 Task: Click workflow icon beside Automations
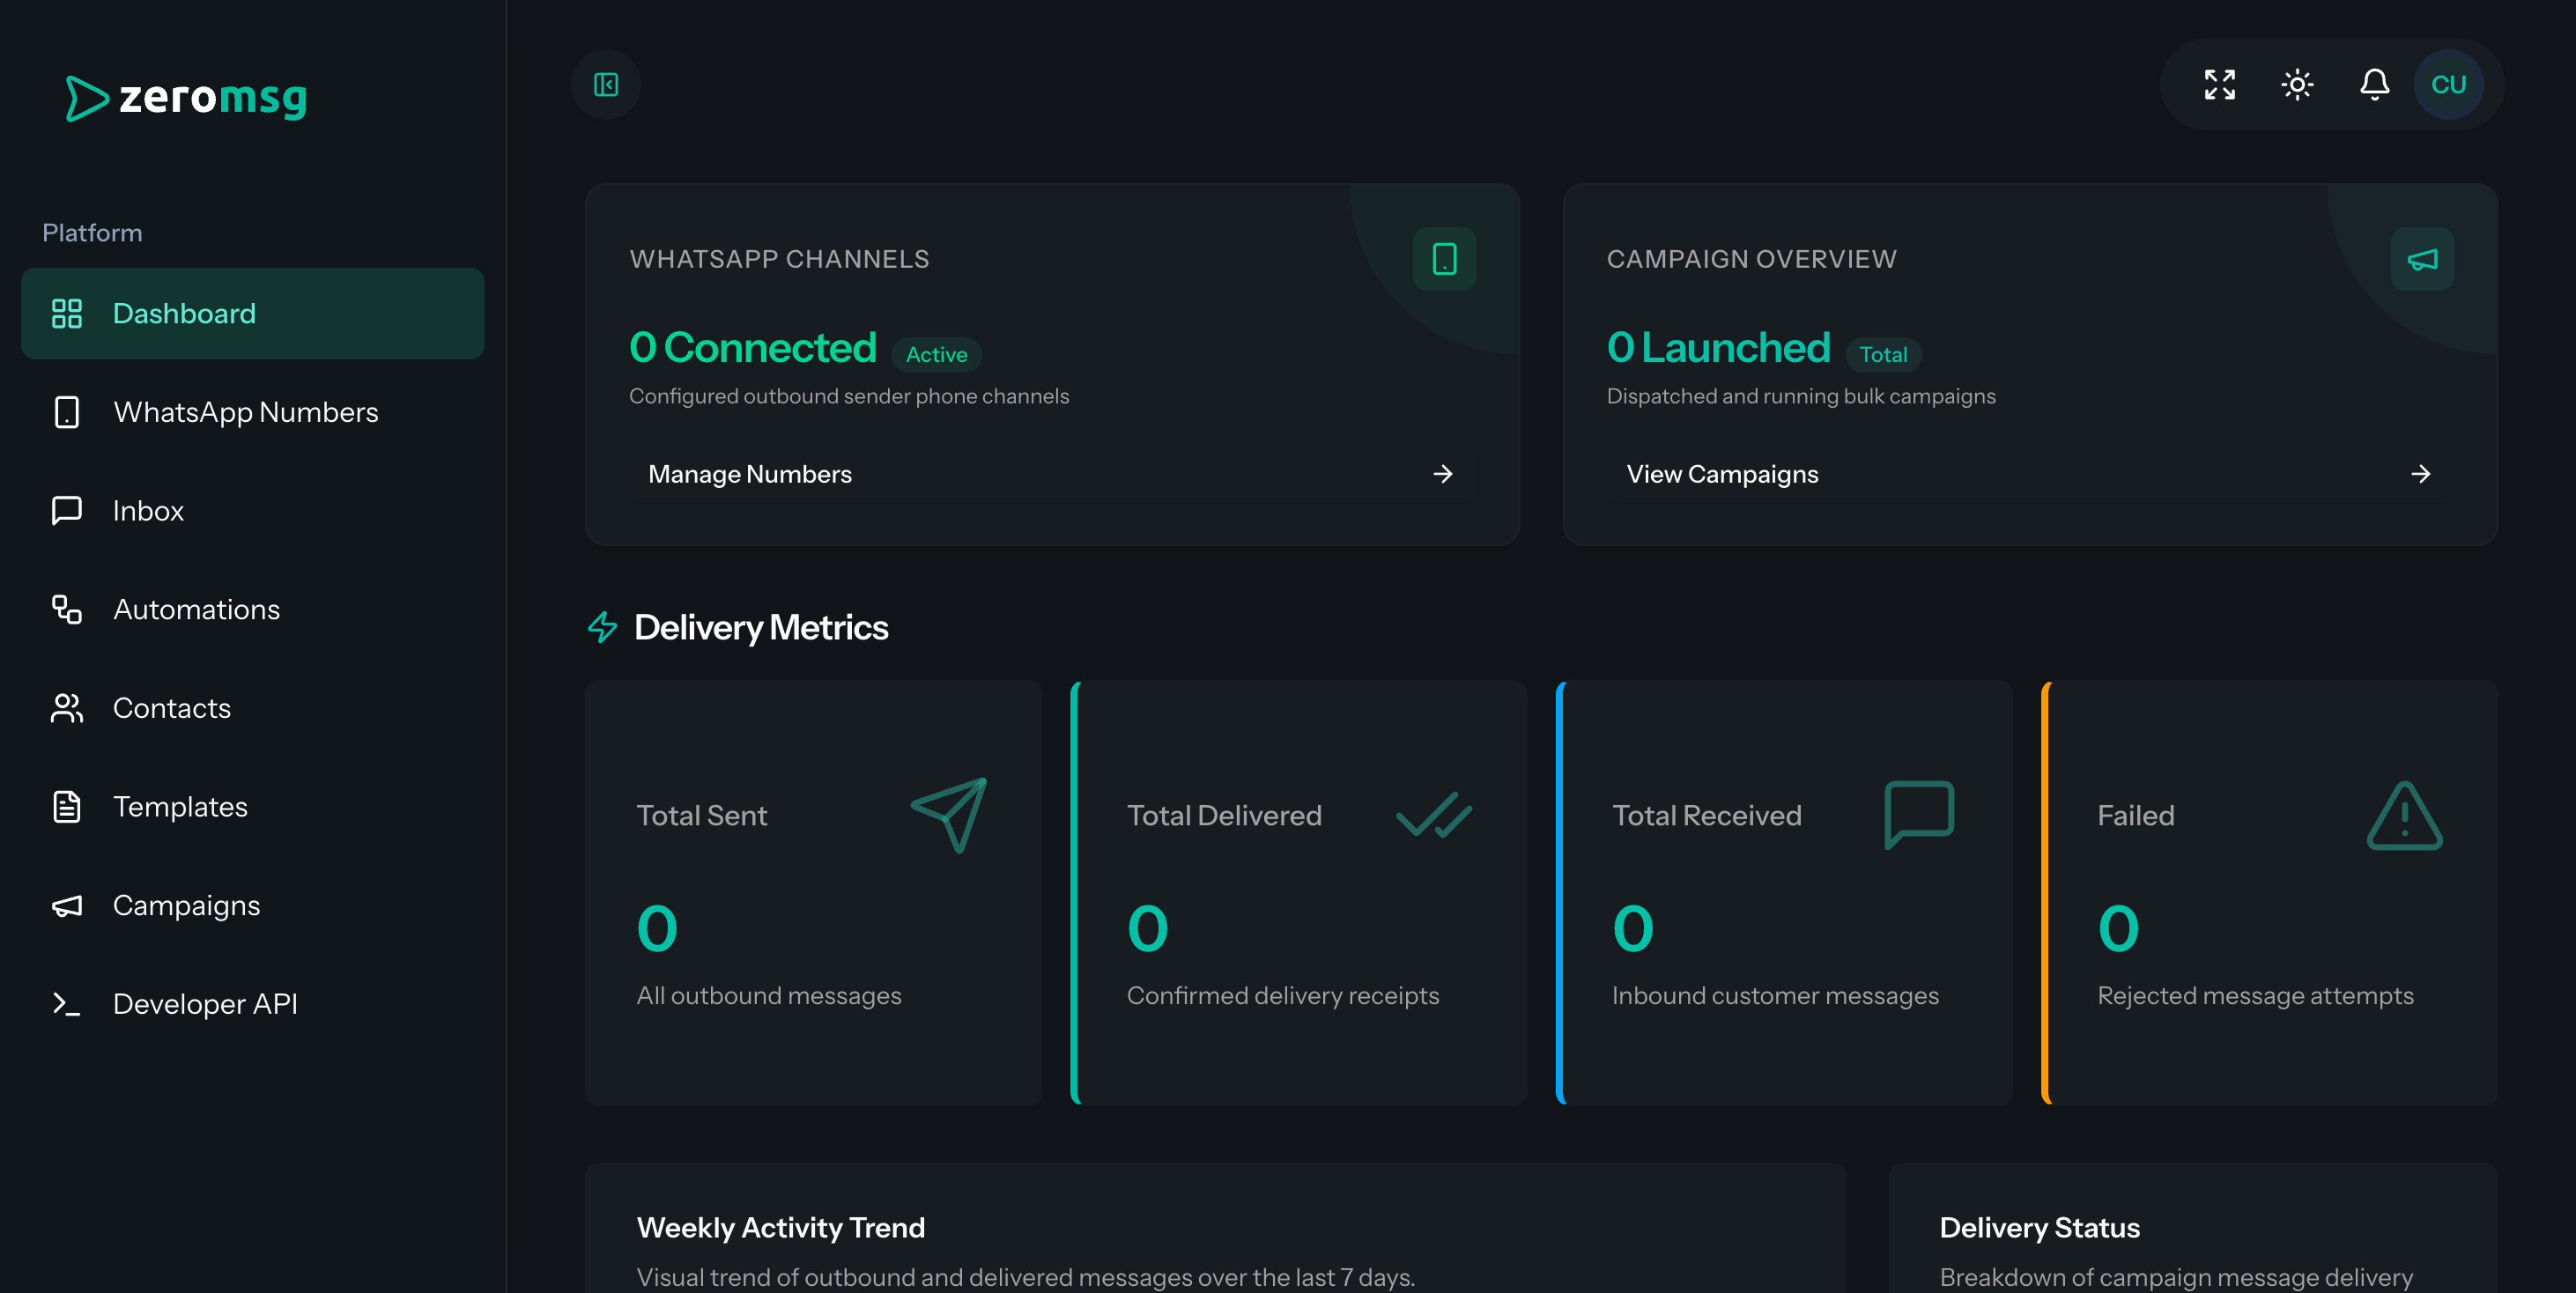(67, 609)
